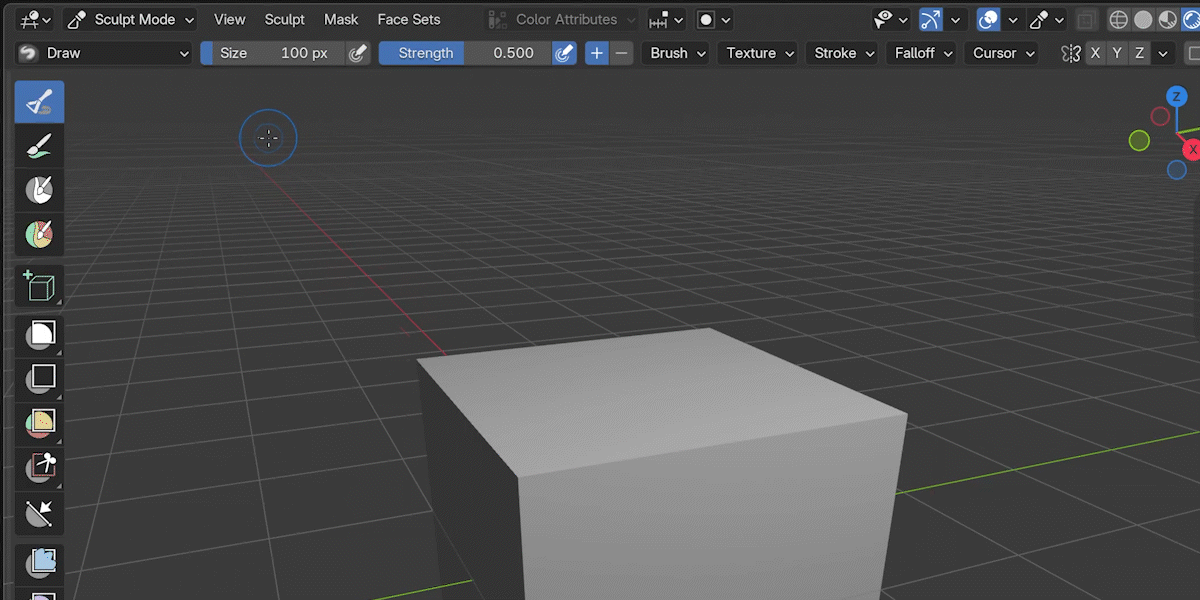Open the View menu
The height and width of the screenshot is (600, 1200).
(x=230, y=19)
